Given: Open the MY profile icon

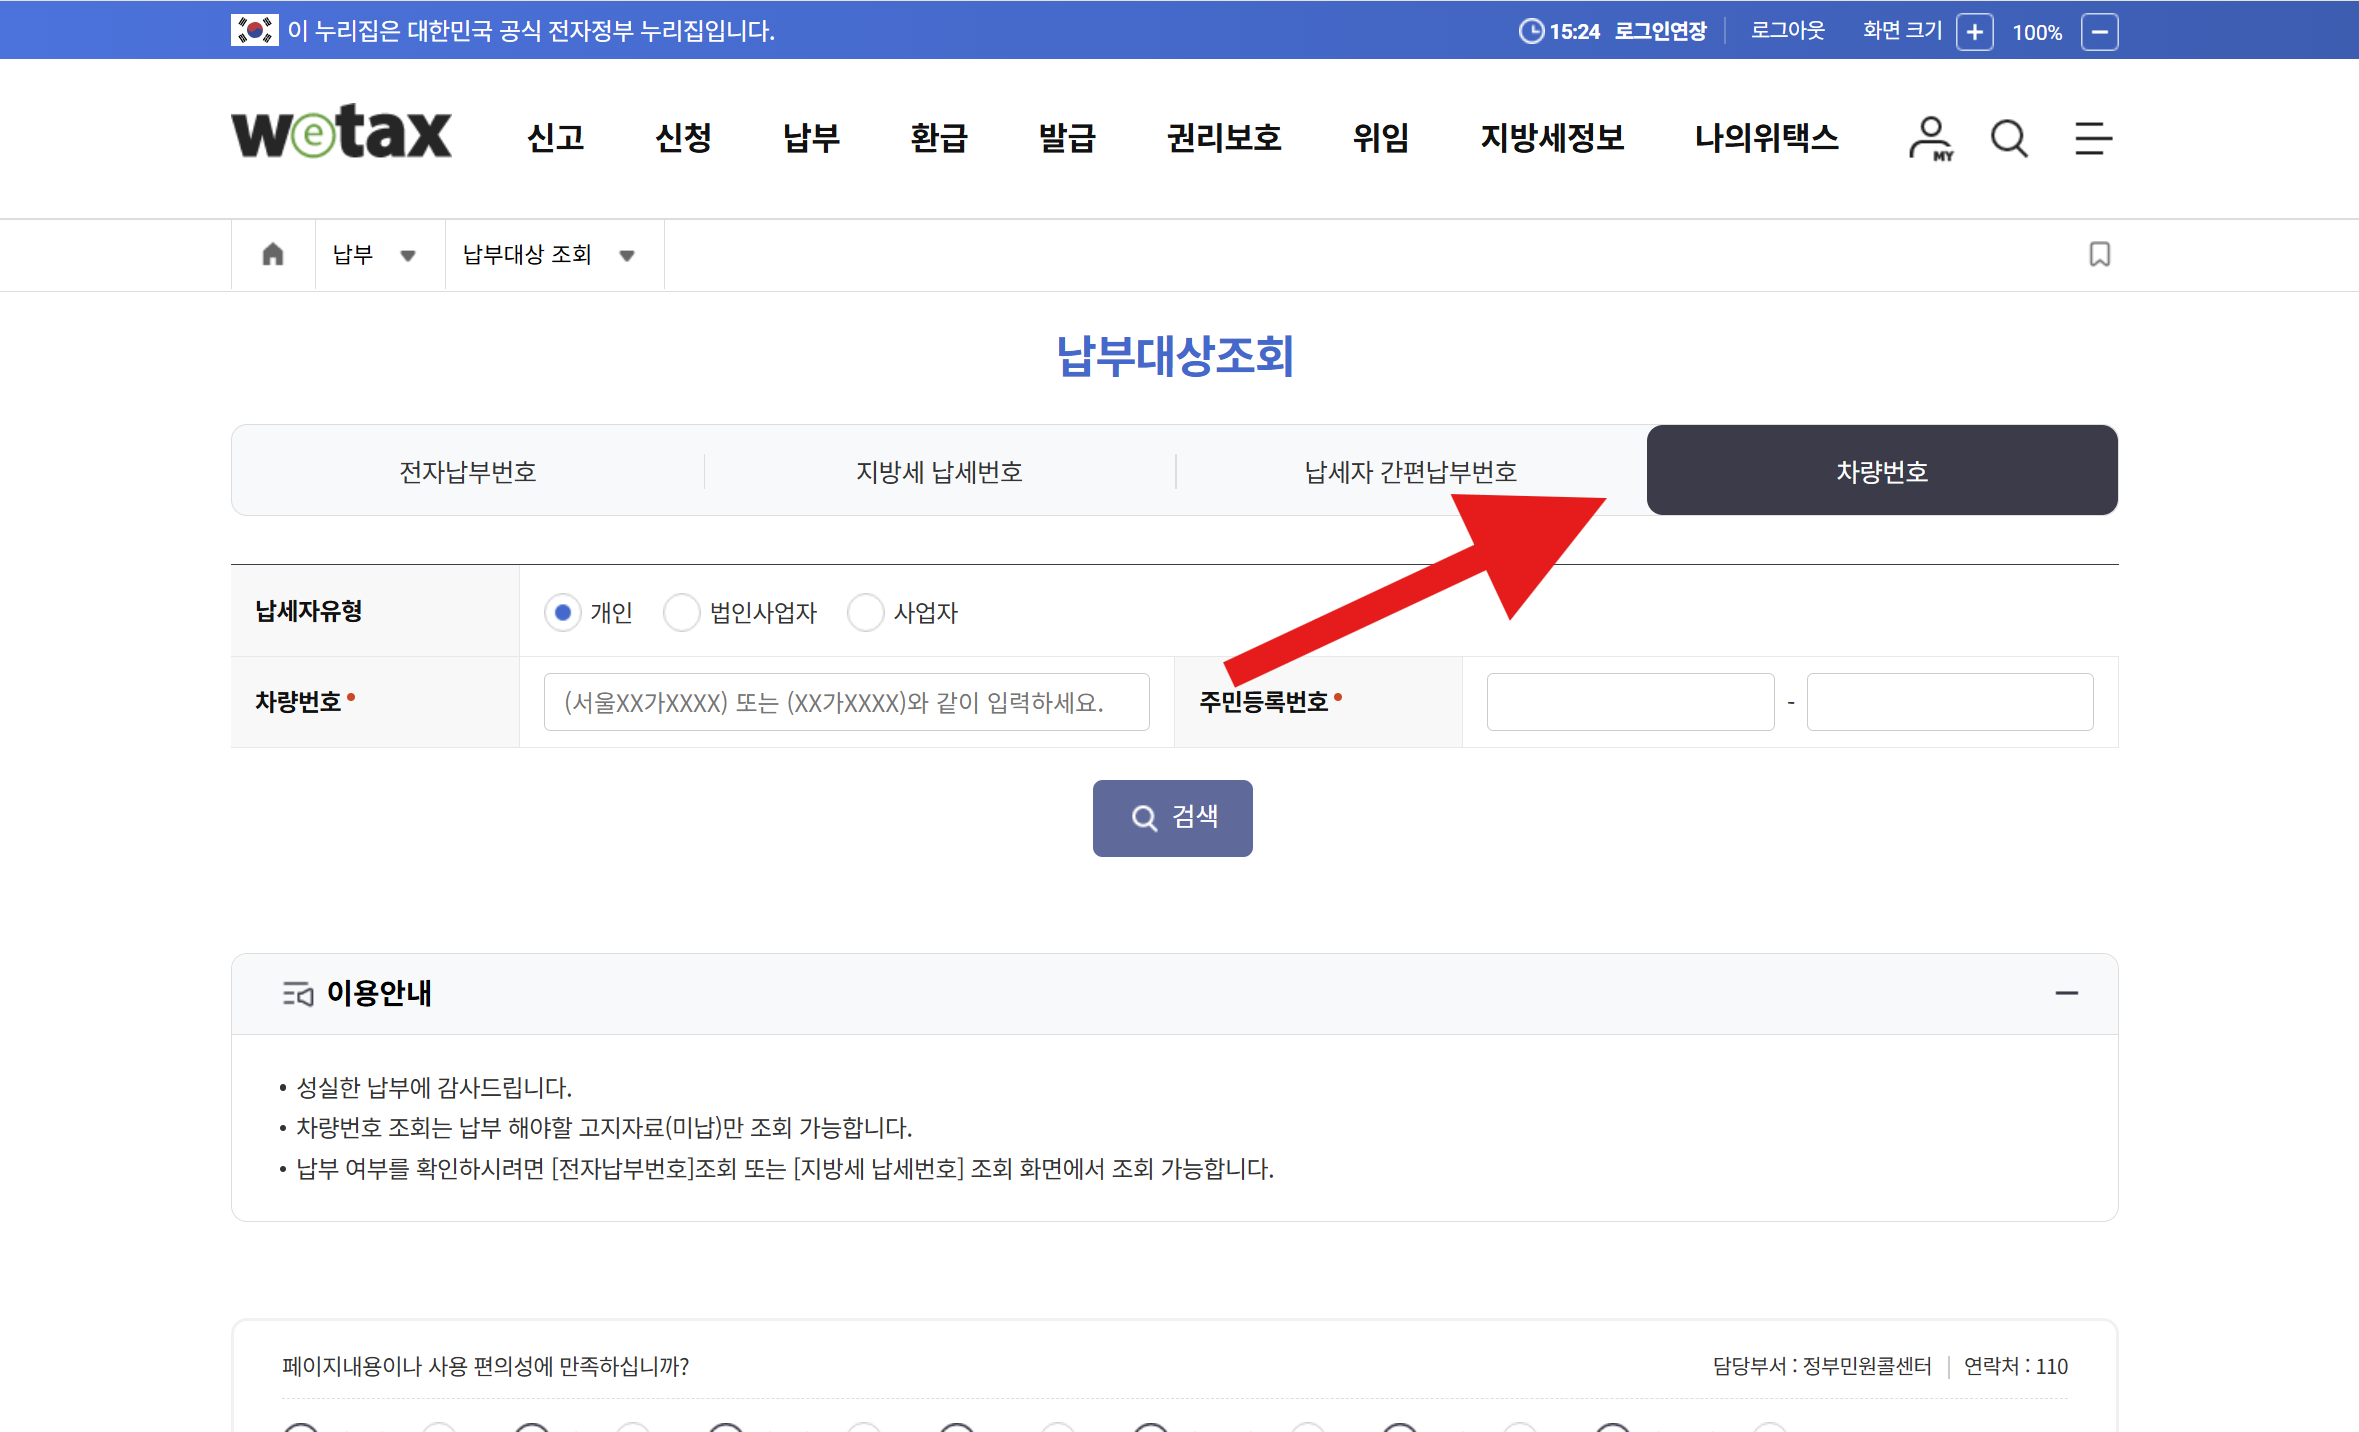Looking at the screenshot, I should [x=1929, y=138].
